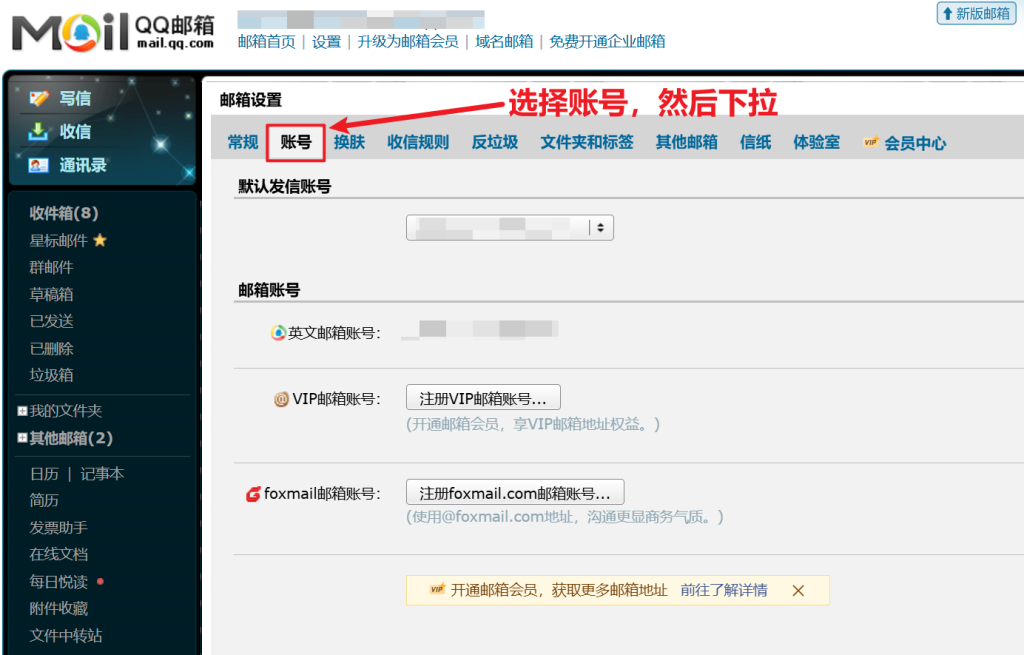Click the contacts card icon
This screenshot has height=655, width=1024.
pyautogui.click(x=39, y=165)
